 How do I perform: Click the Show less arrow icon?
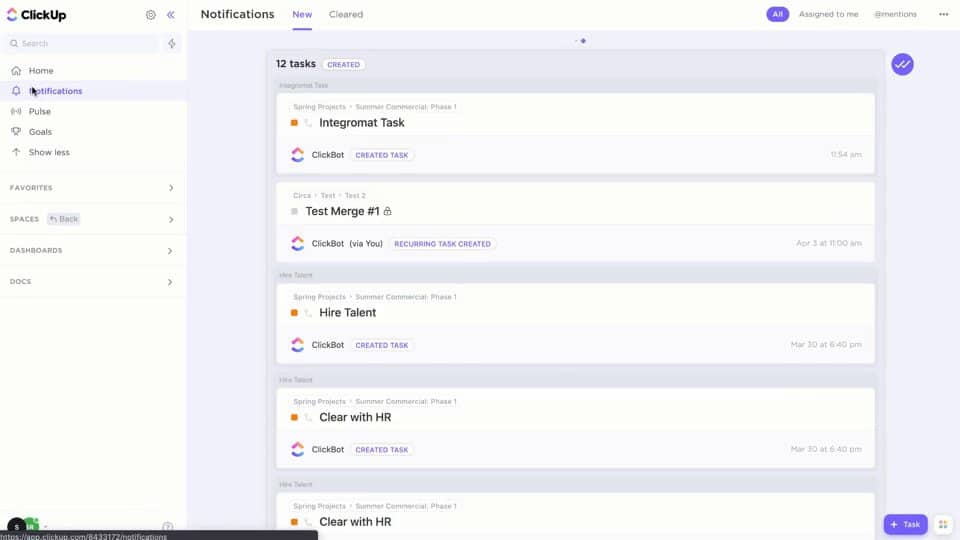tap(16, 152)
